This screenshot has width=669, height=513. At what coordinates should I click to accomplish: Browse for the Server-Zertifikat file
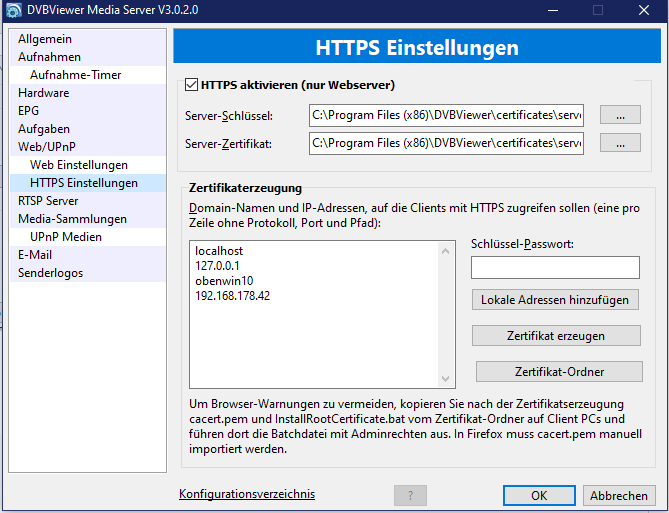click(x=620, y=143)
